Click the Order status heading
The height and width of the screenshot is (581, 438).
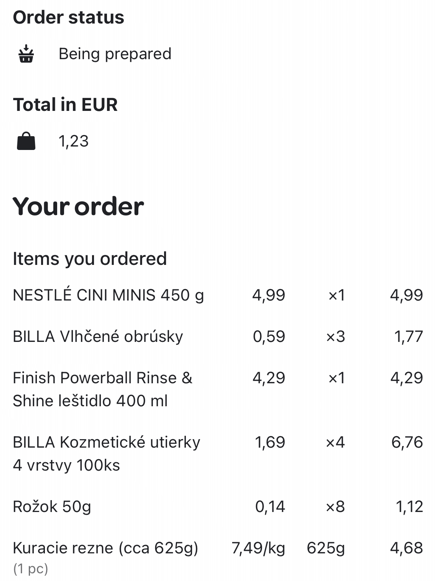click(x=69, y=17)
